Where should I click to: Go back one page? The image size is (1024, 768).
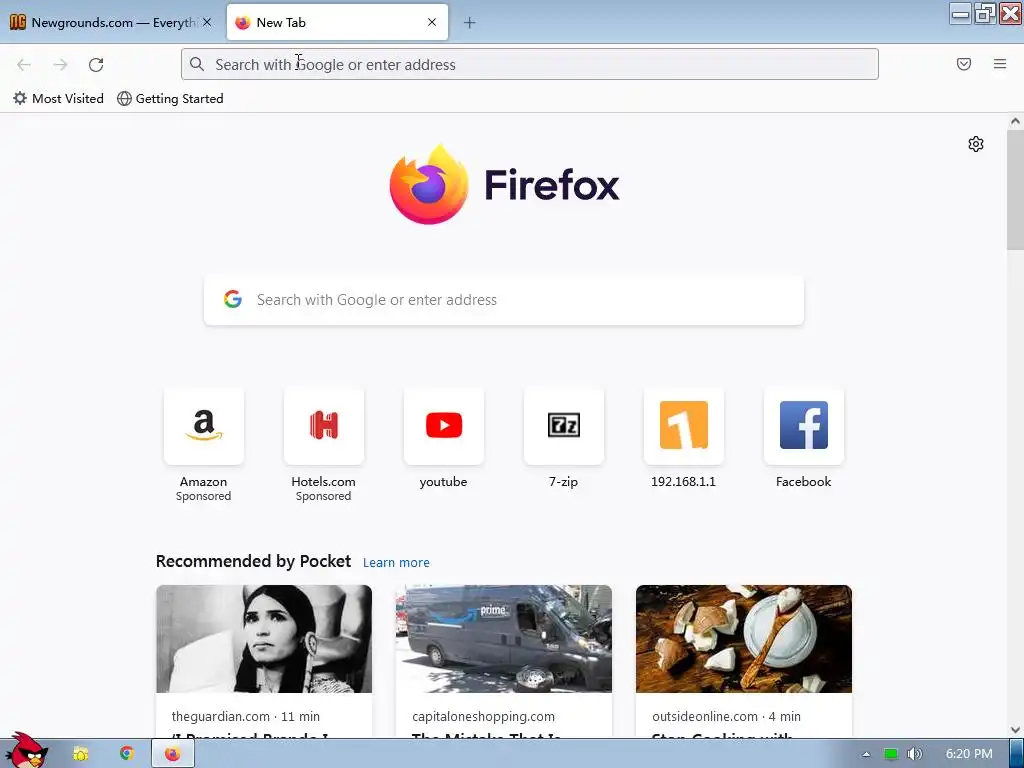point(24,65)
